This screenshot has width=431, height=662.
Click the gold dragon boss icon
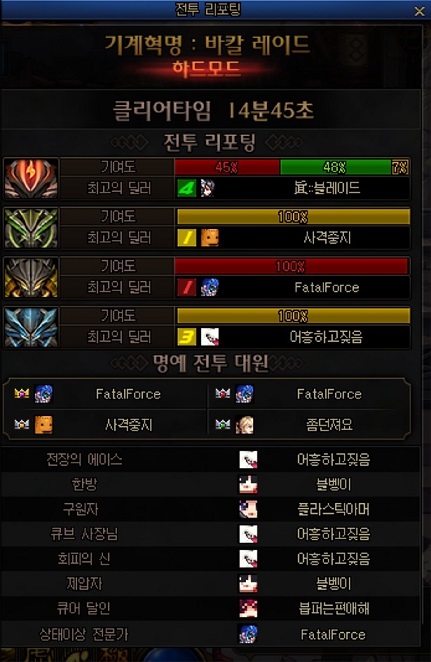tap(31, 277)
